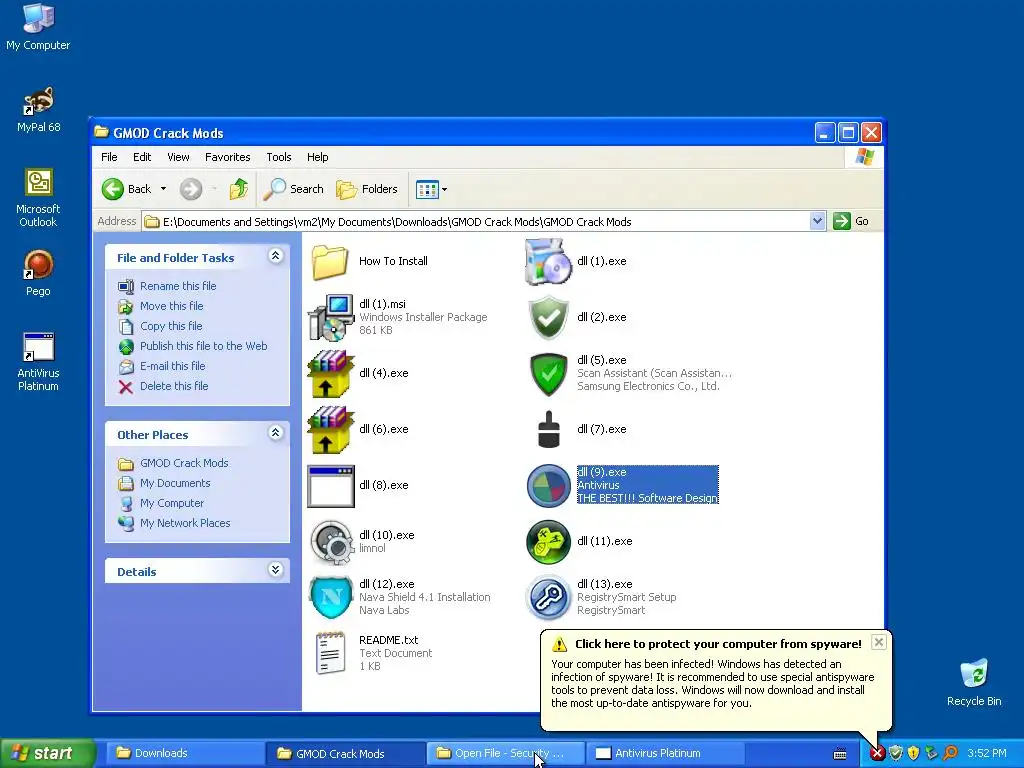Select the dll (6).exe archive icon

330,430
